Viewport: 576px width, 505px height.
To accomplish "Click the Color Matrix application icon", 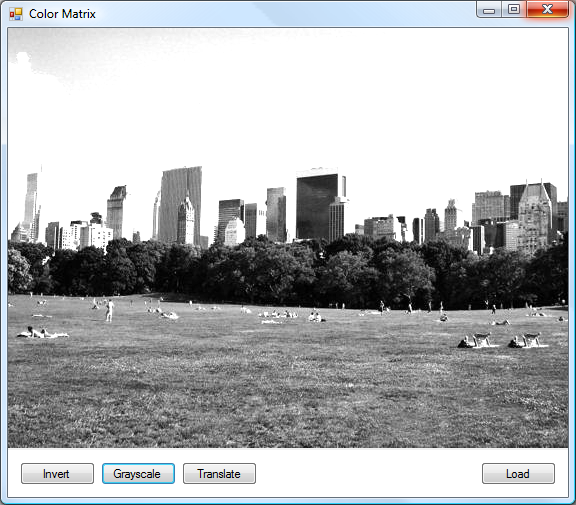I will (16, 14).
